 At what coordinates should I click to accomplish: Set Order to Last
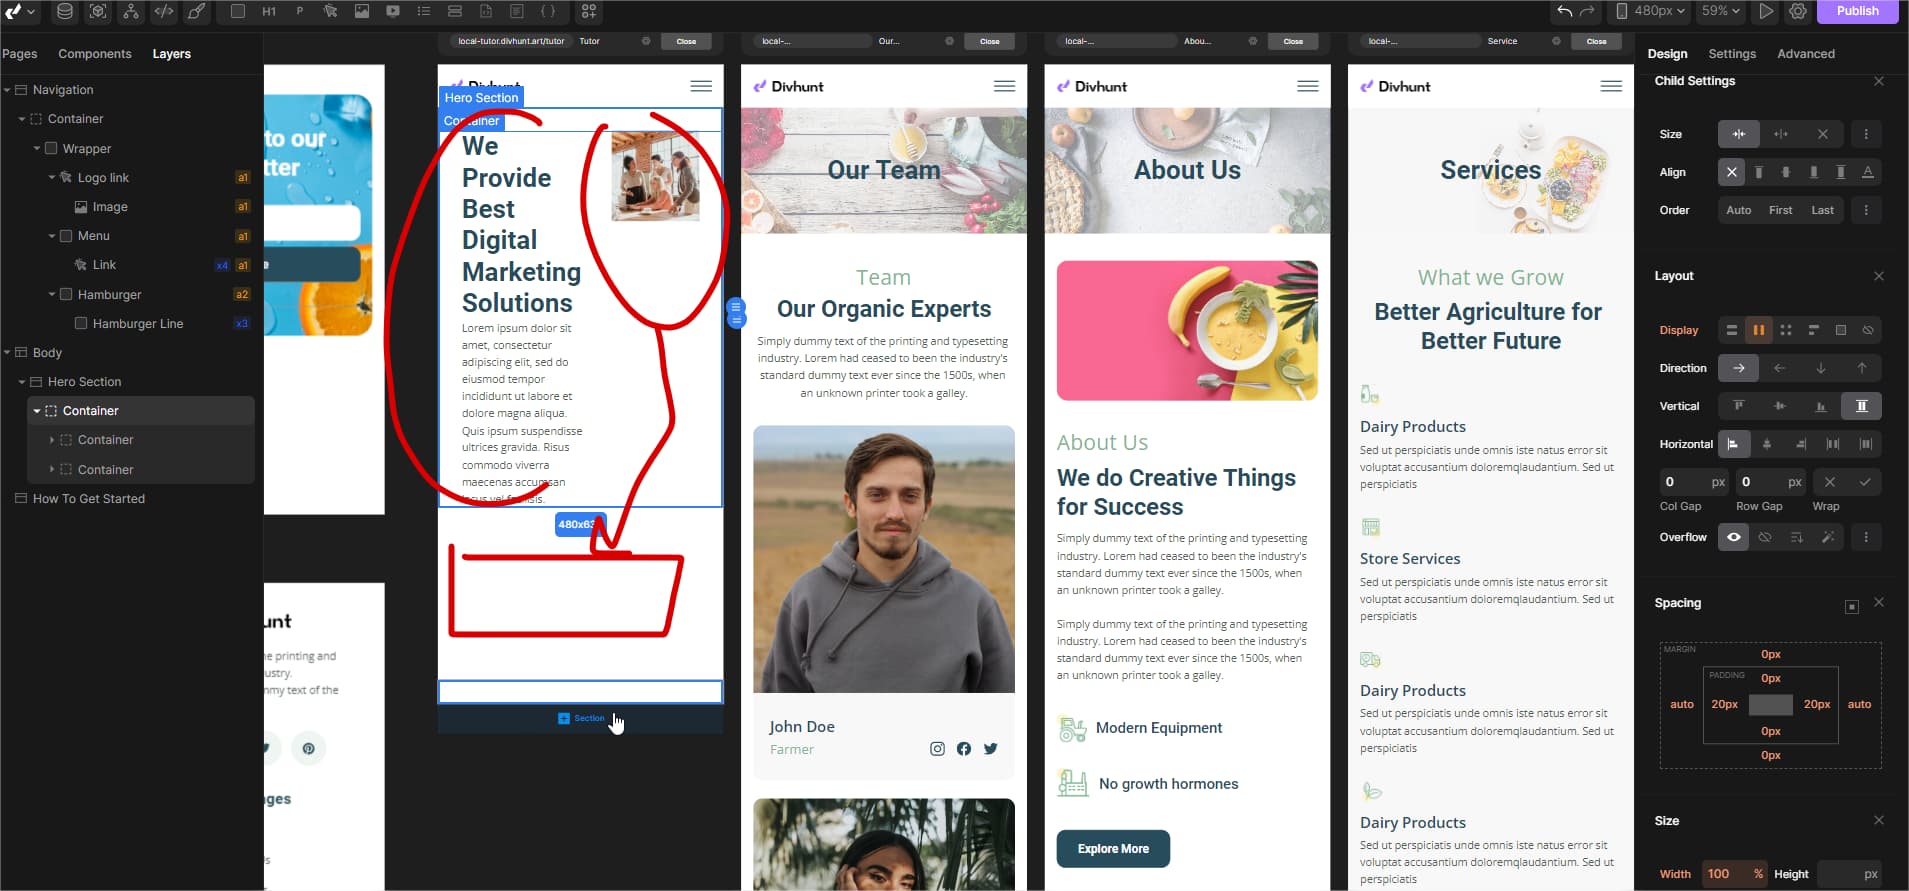coord(1822,210)
